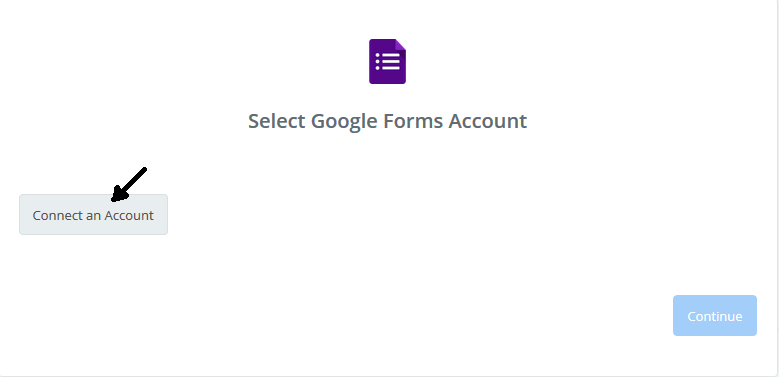Click the arrowhead tip above Connect button
The image size is (779, 377).
pyautogui.click(x=115, y=198)
